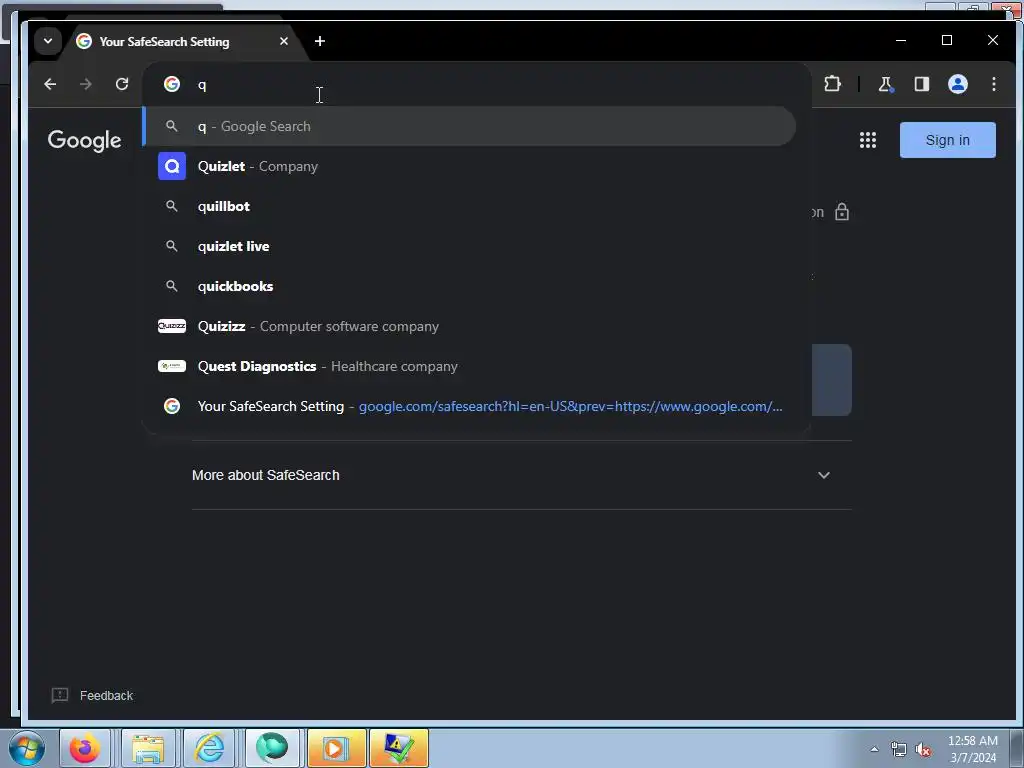Viewport: 1024px width, 768px height.
Task: Open the checkmark warning taskbar app
Action: (x=399, y=748)
